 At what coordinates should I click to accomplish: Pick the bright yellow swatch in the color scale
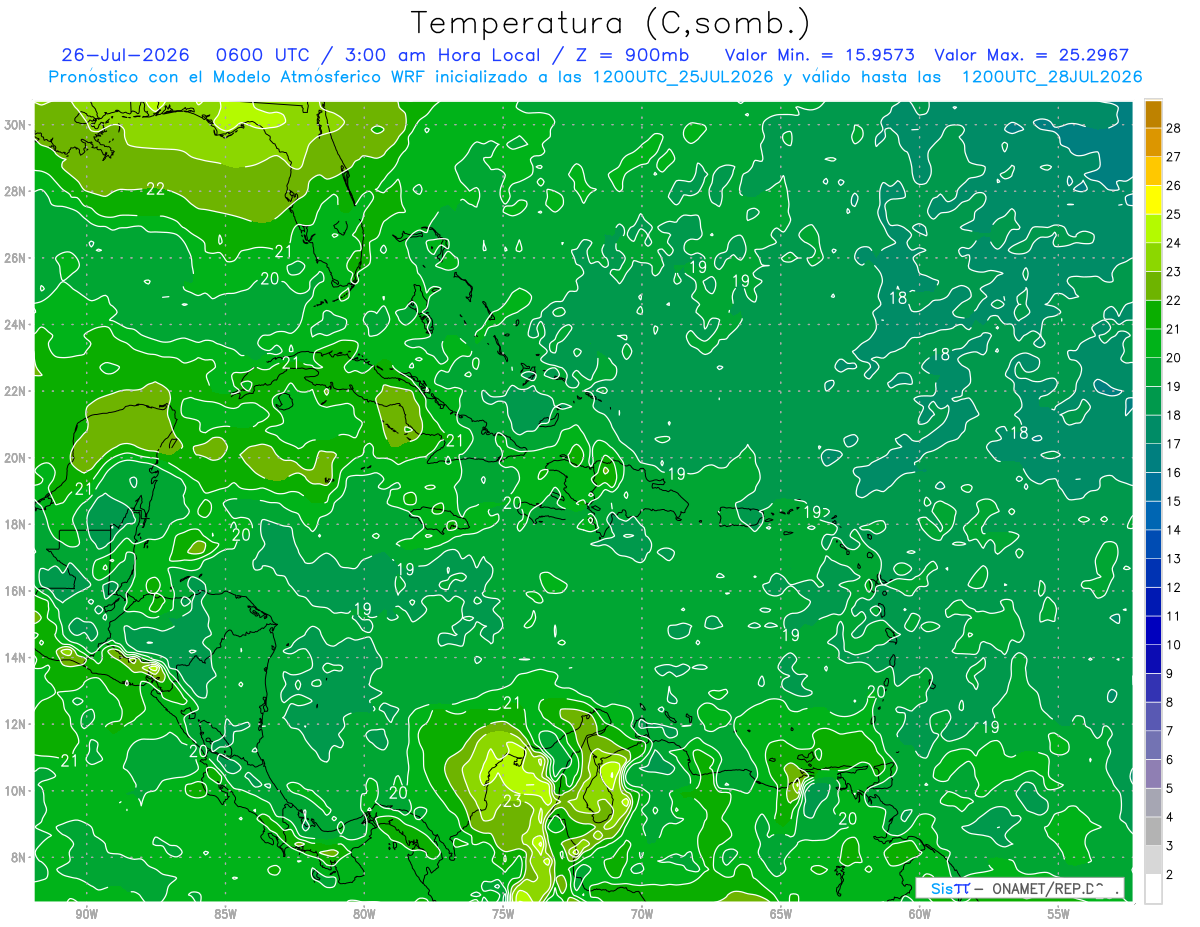pyautogui.click(x=1153, y=200)
